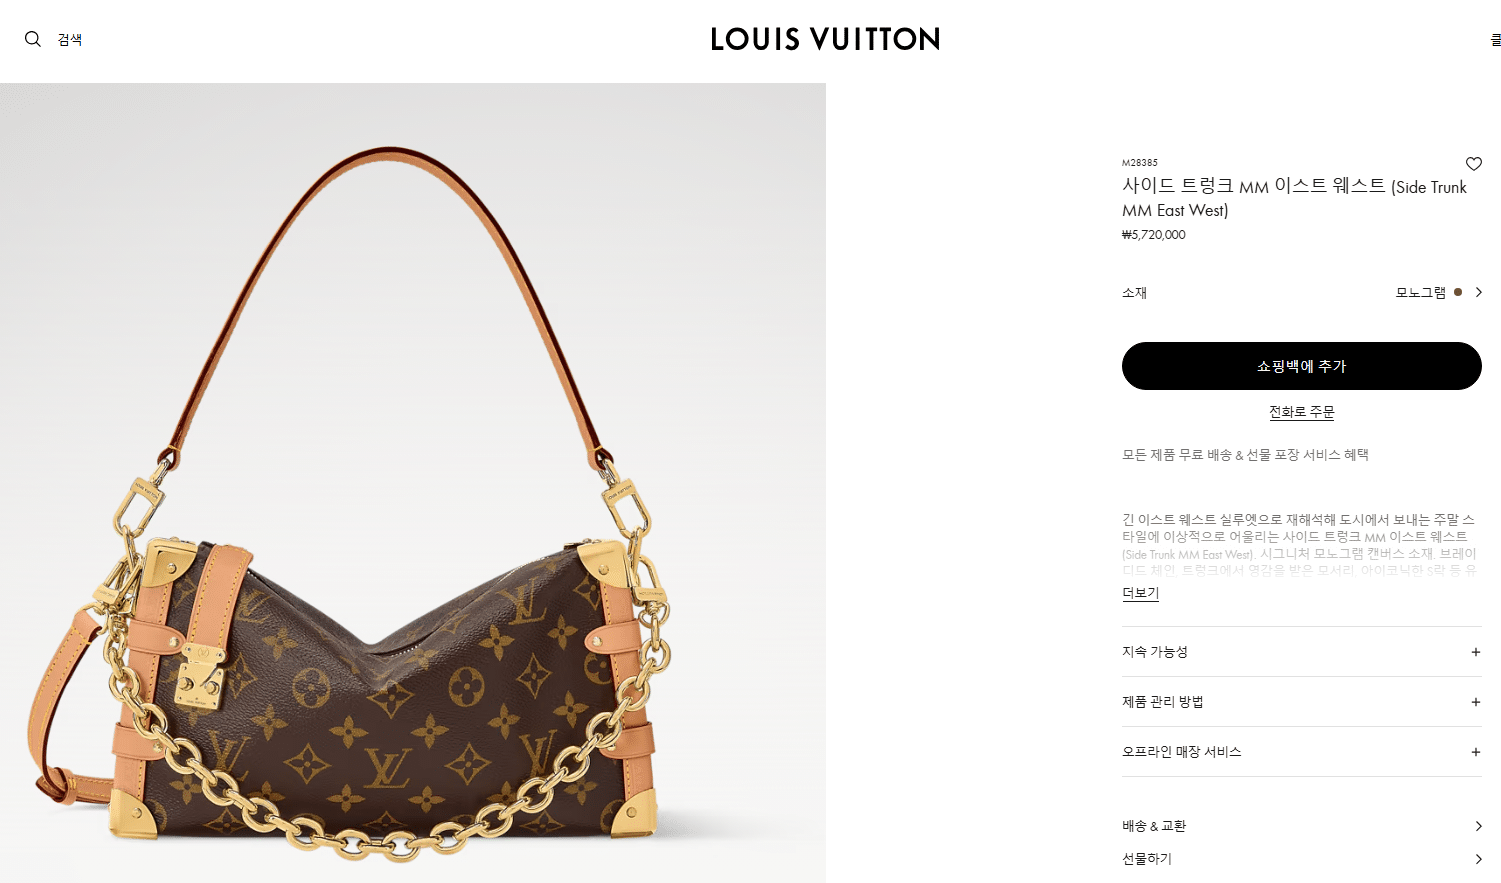The image size is (1501, 883).
Task: Open the partially visible top-right menu
Action: point(1495,40)
